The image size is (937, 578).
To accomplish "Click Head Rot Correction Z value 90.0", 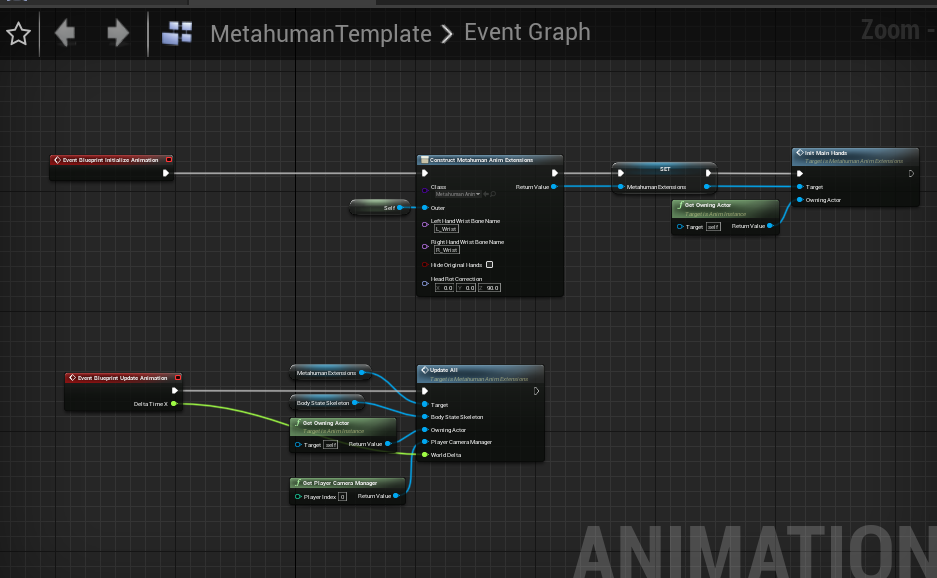I will point(489,288).
